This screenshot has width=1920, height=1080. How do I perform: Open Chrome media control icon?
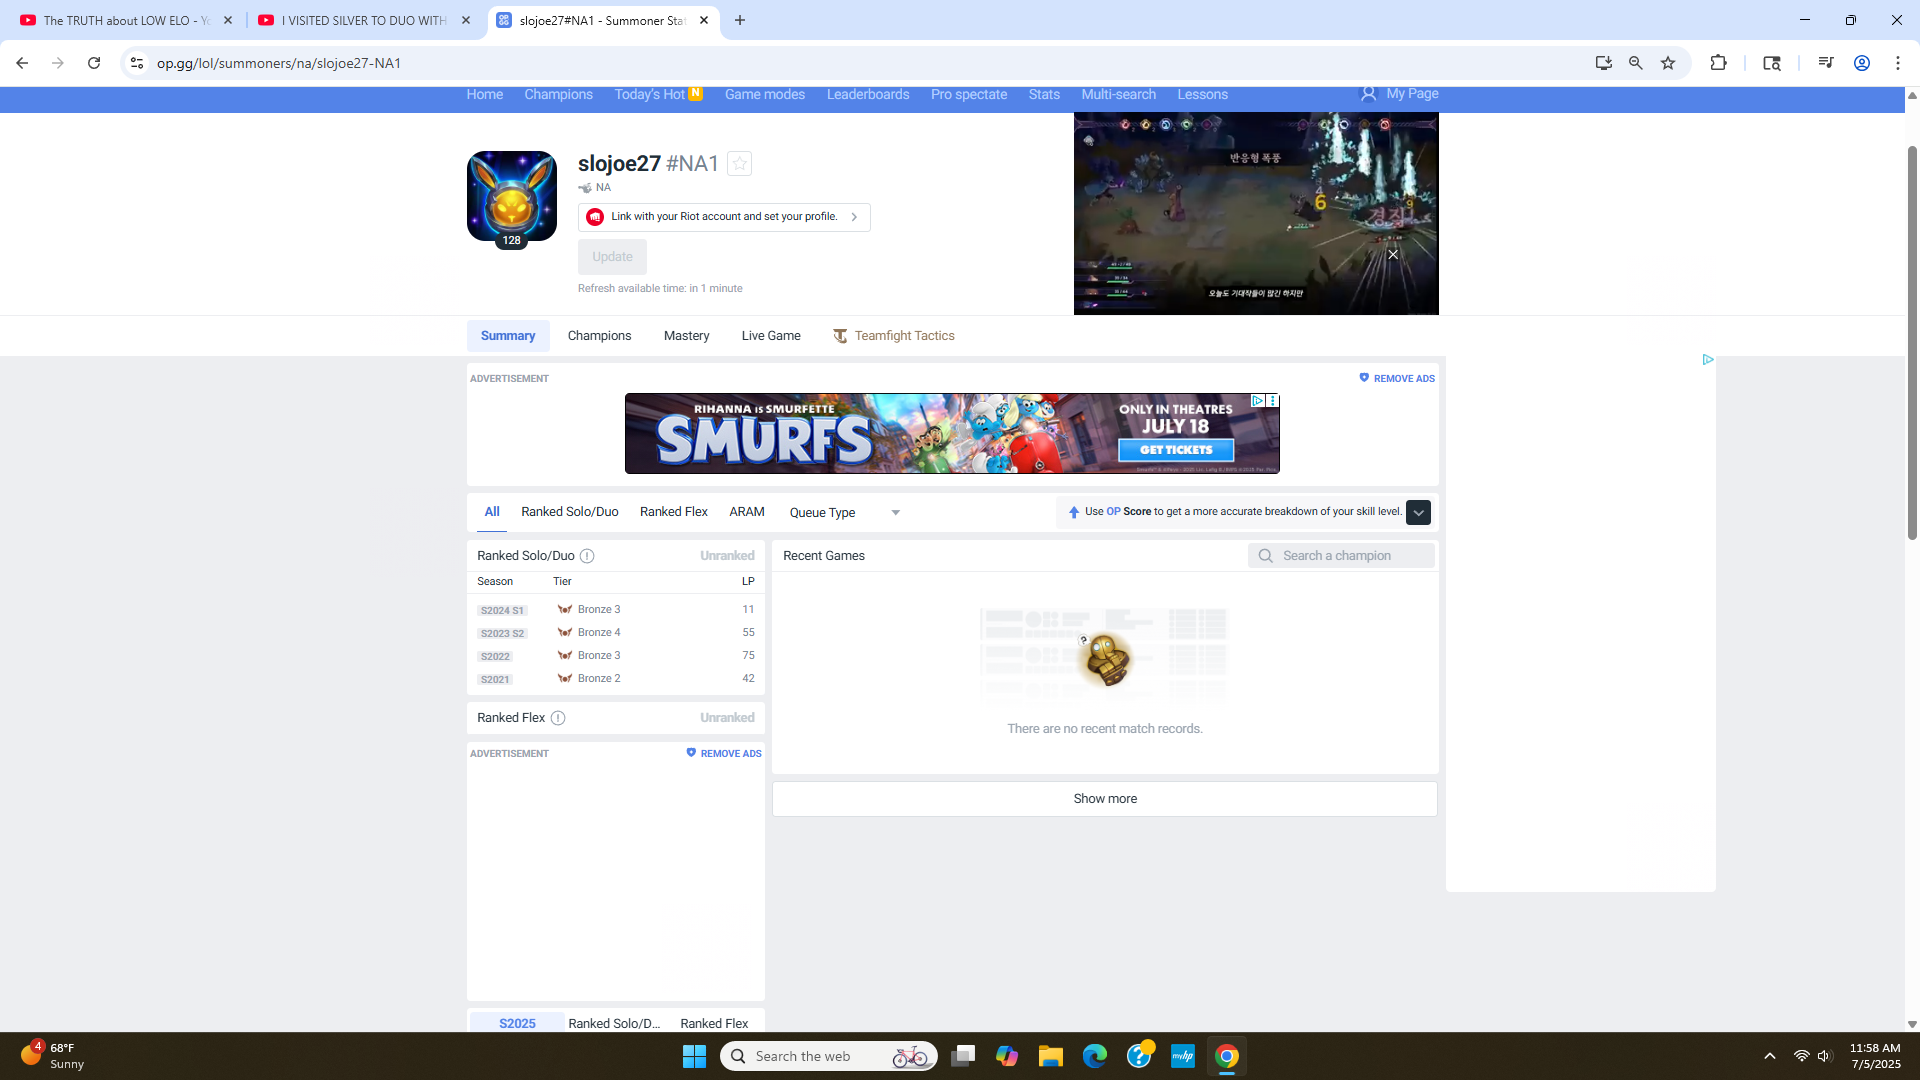pyautogui.click(x=1825, y=63)
